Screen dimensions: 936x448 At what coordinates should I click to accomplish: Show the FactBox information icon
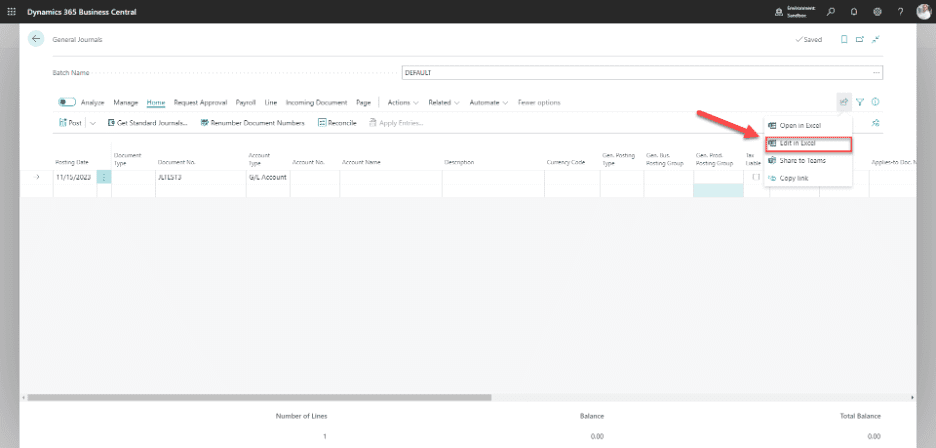(x=875, y=102)
